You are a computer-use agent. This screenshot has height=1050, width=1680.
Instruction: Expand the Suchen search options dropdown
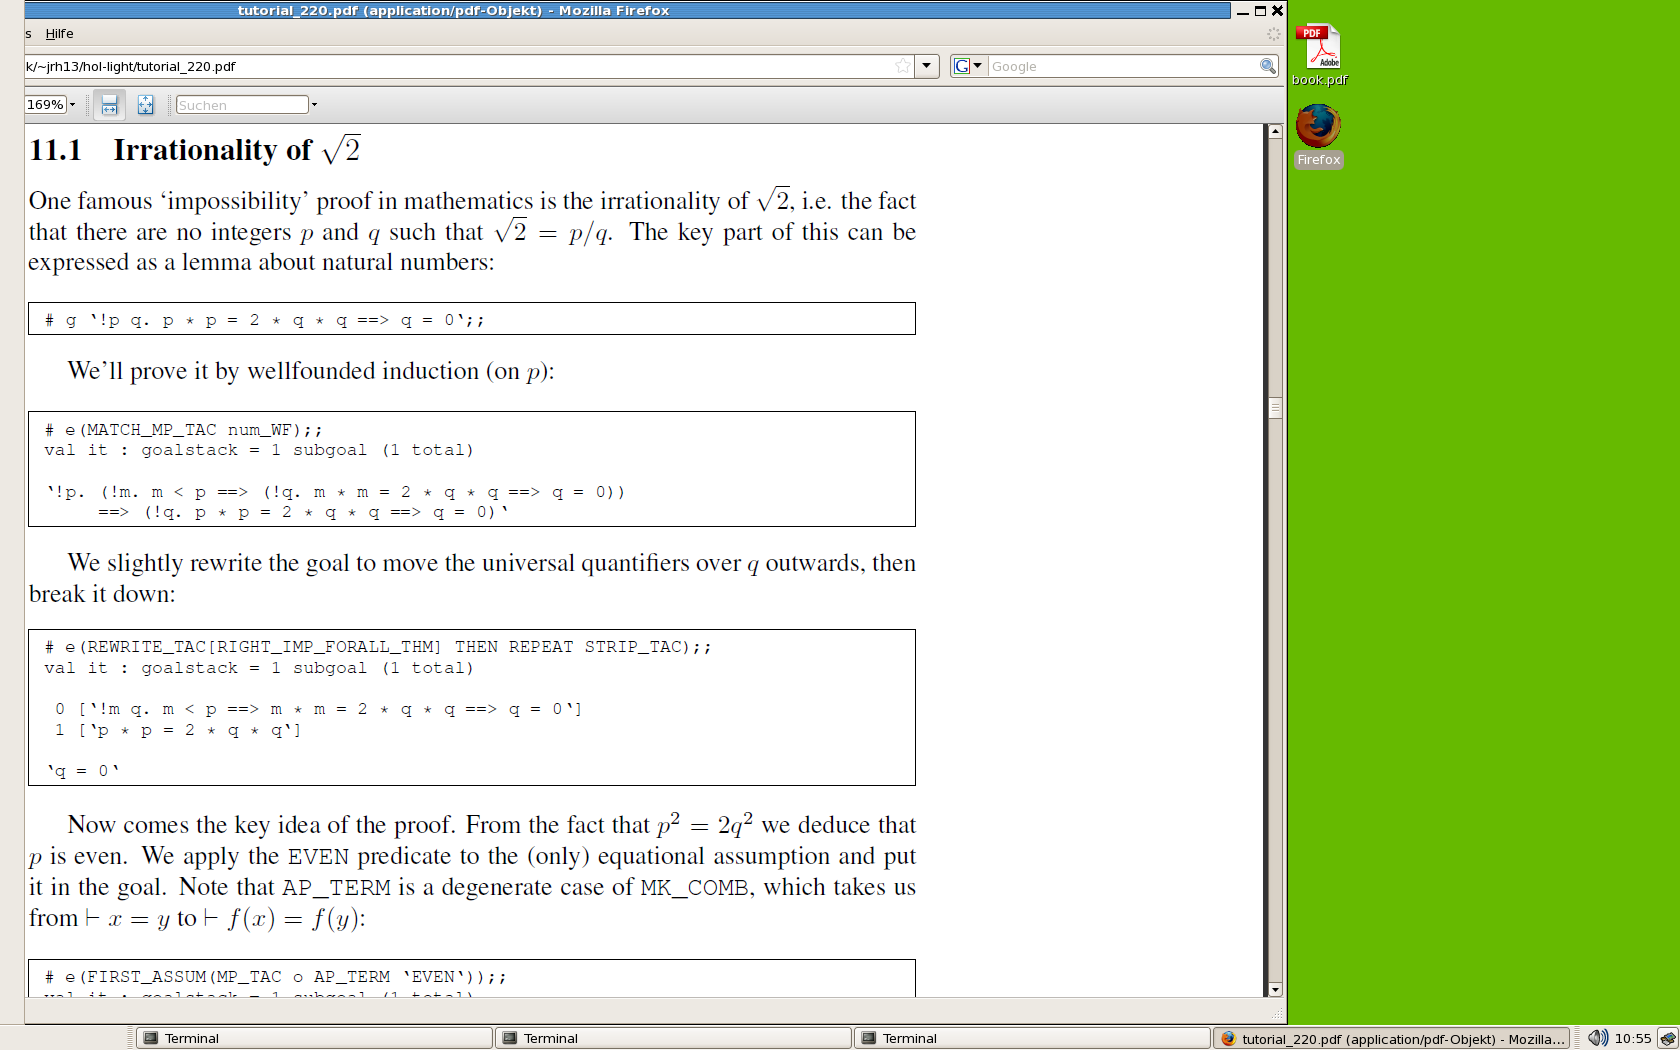(314, 105)
